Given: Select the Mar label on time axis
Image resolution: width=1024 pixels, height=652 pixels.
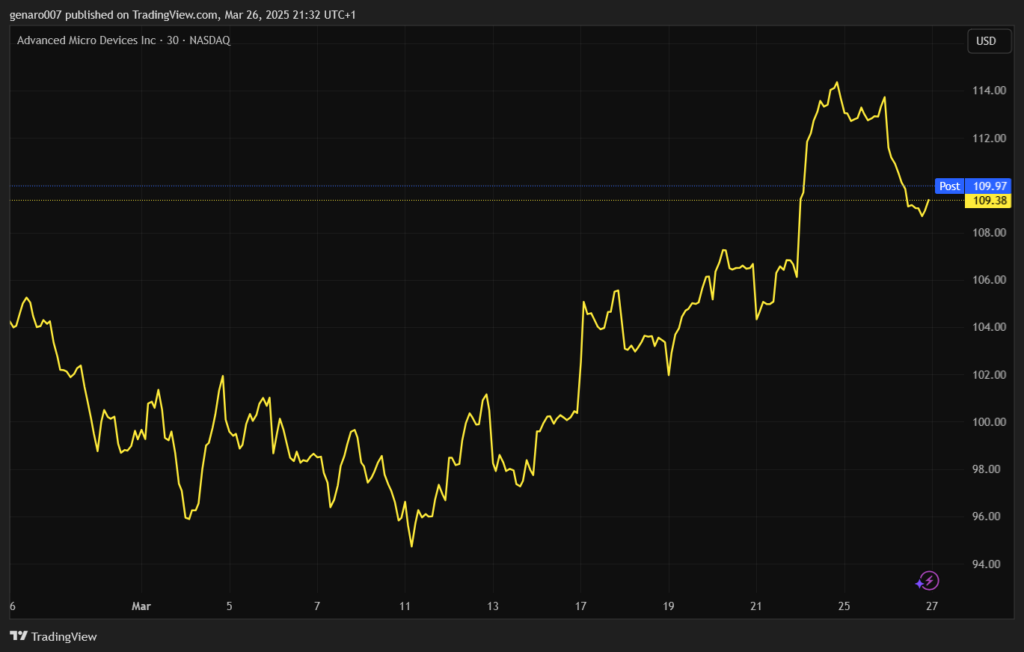Looking at the screenshot, I should coord(141,606).
